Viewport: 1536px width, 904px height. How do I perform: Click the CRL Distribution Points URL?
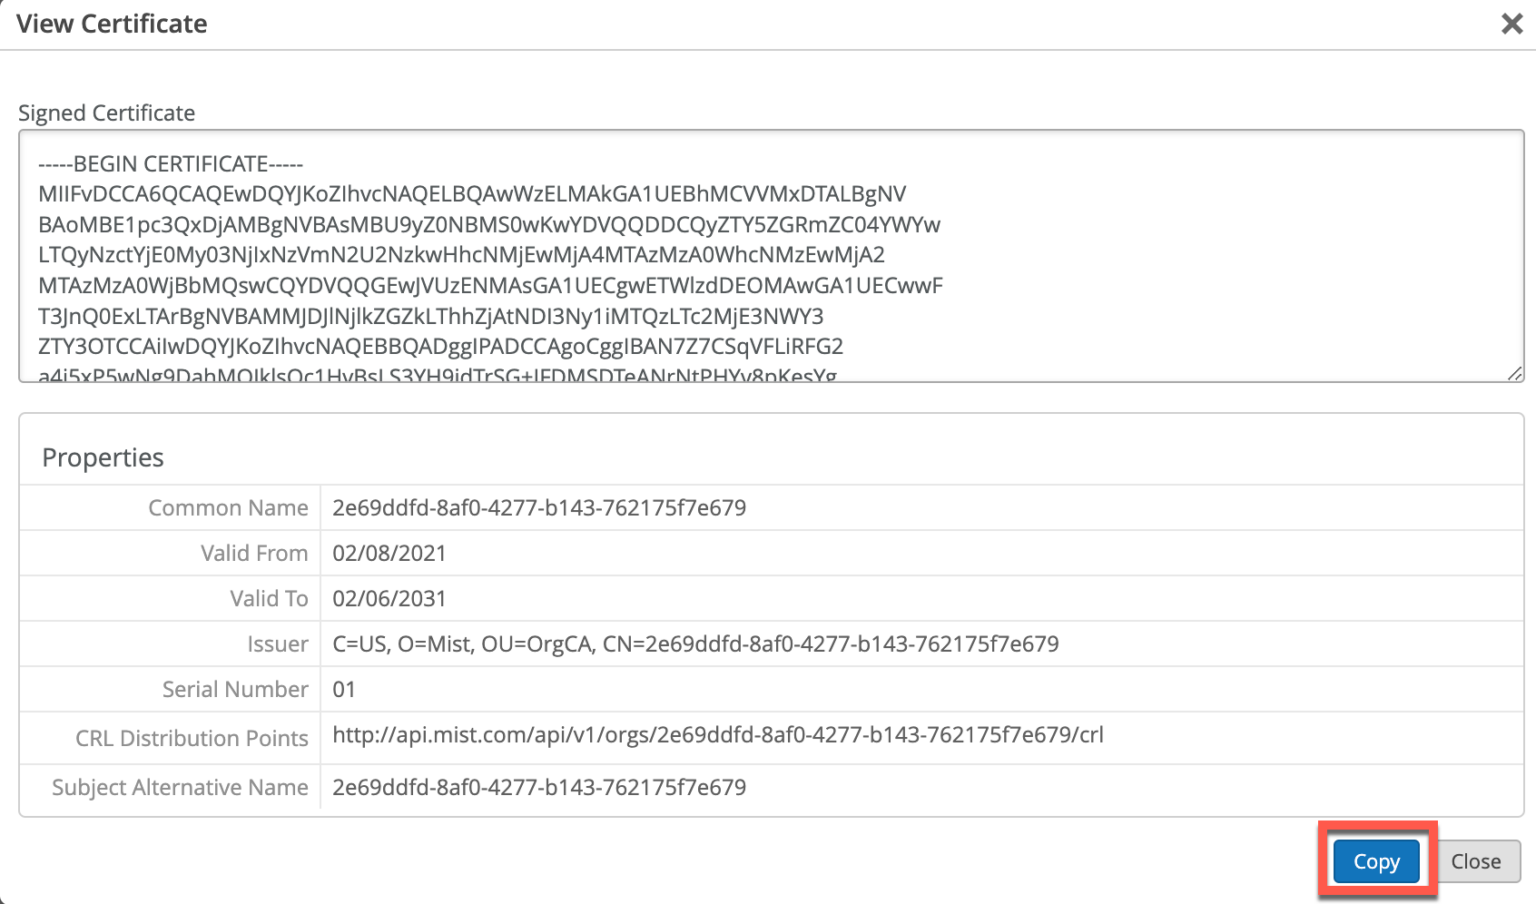[718, 734]
